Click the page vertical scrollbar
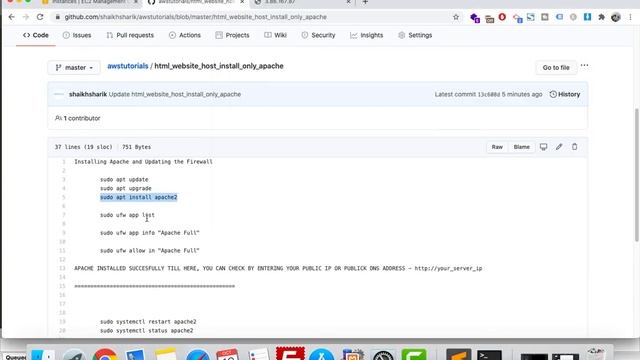Viewport: 640px width, 360px height. 636,176
